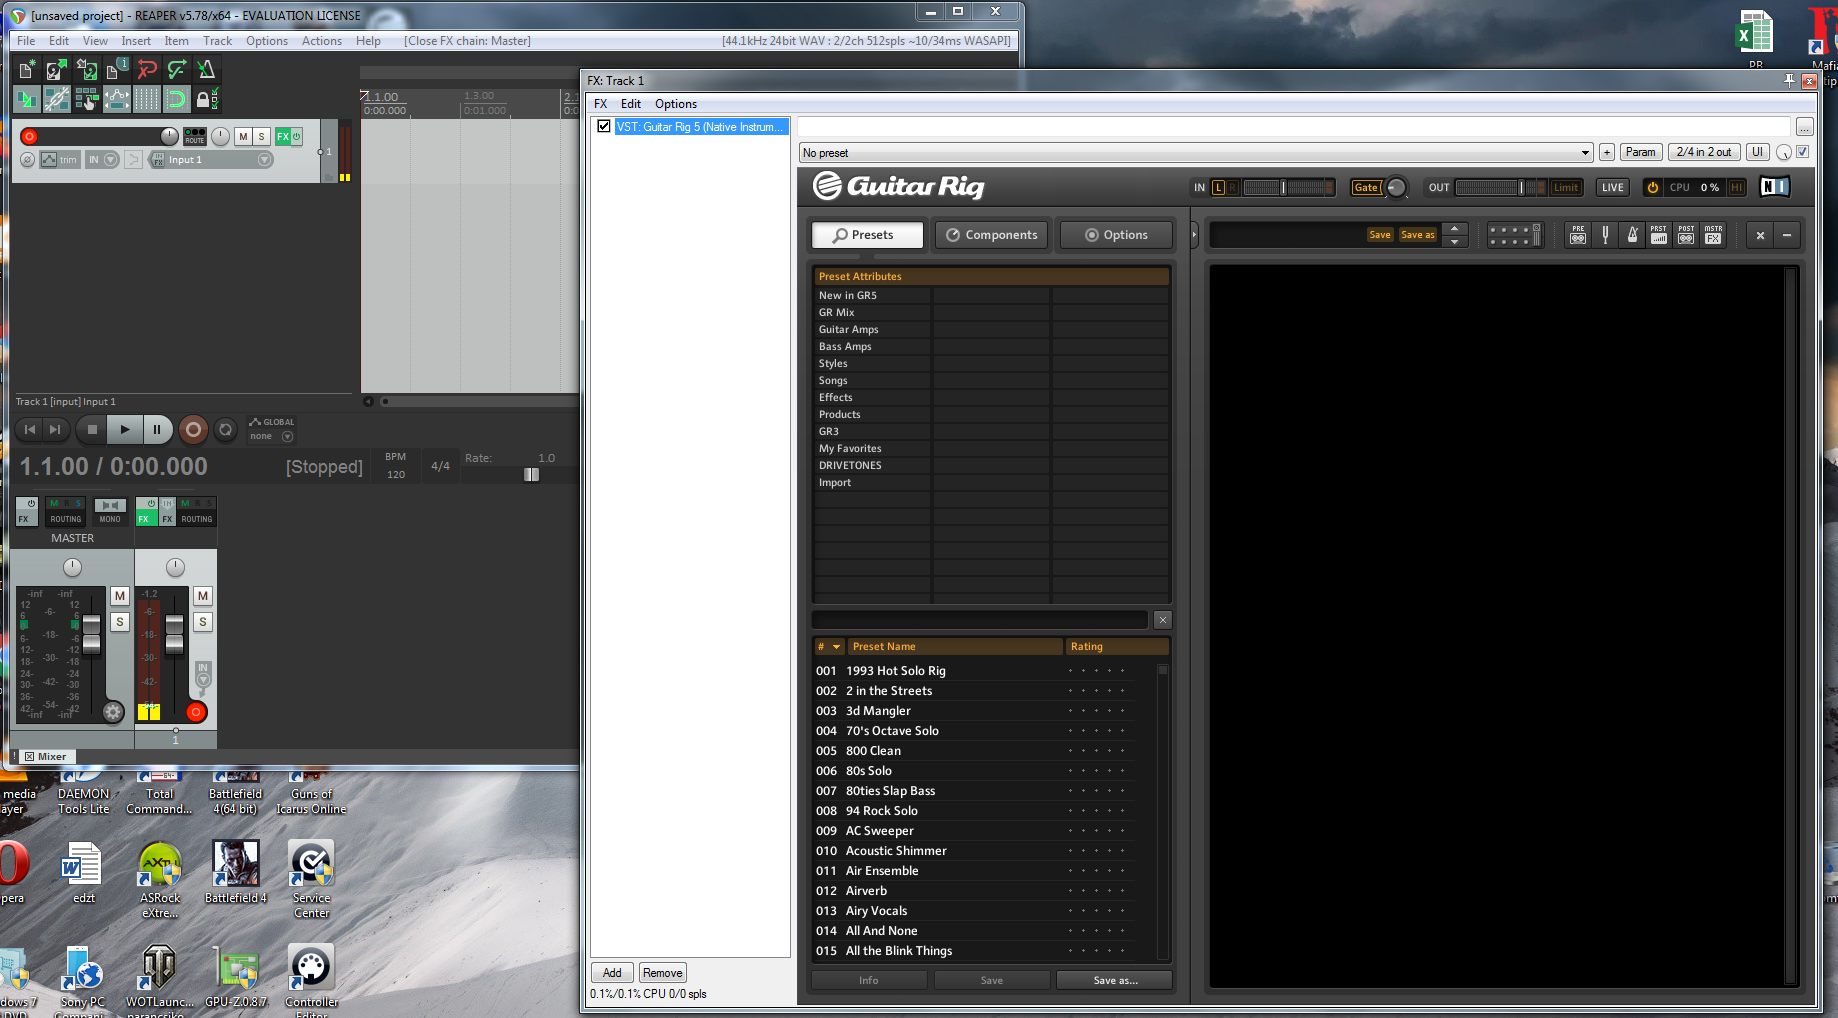Toggle the Gate button in Guitar Rig
This screenshot has height=1018, width=1838.
(1366, 187)
